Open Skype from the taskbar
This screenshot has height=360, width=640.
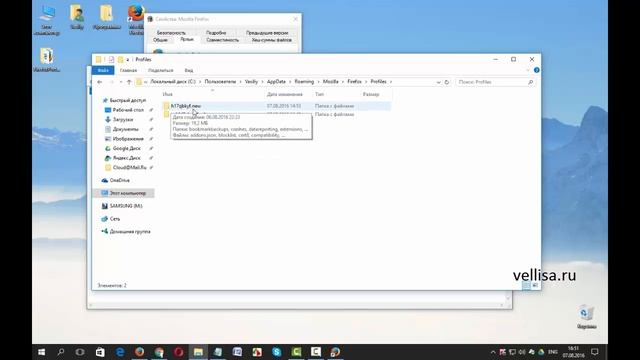pos(276,352)
